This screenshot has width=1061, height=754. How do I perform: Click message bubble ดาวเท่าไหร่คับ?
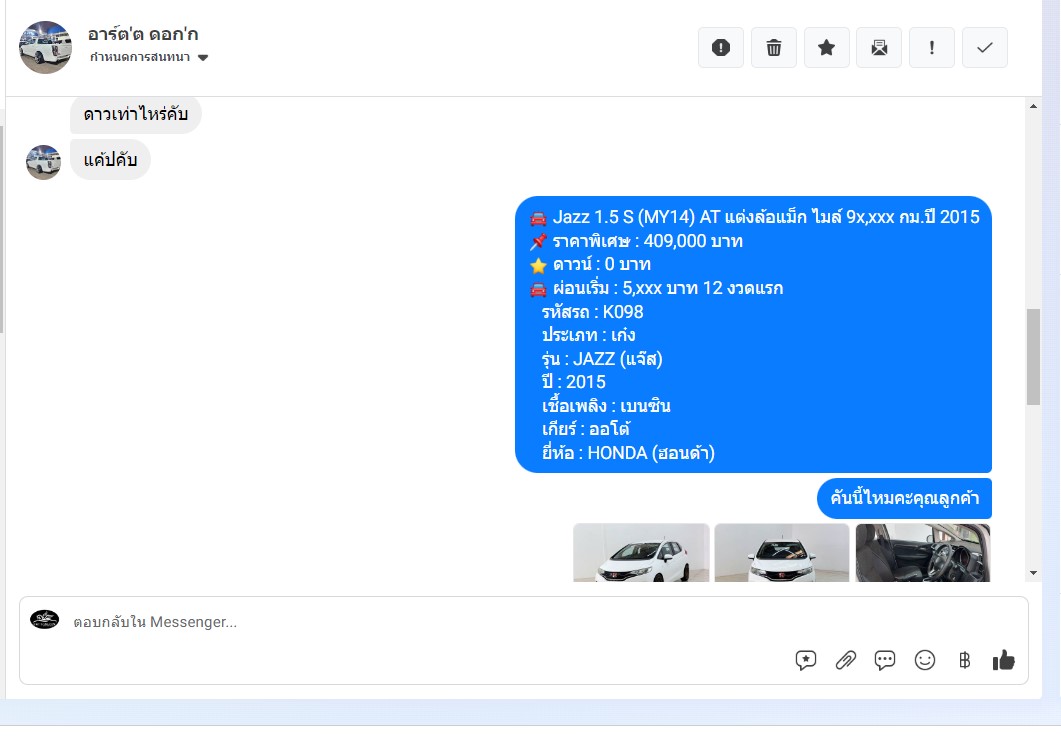point(135,114)
